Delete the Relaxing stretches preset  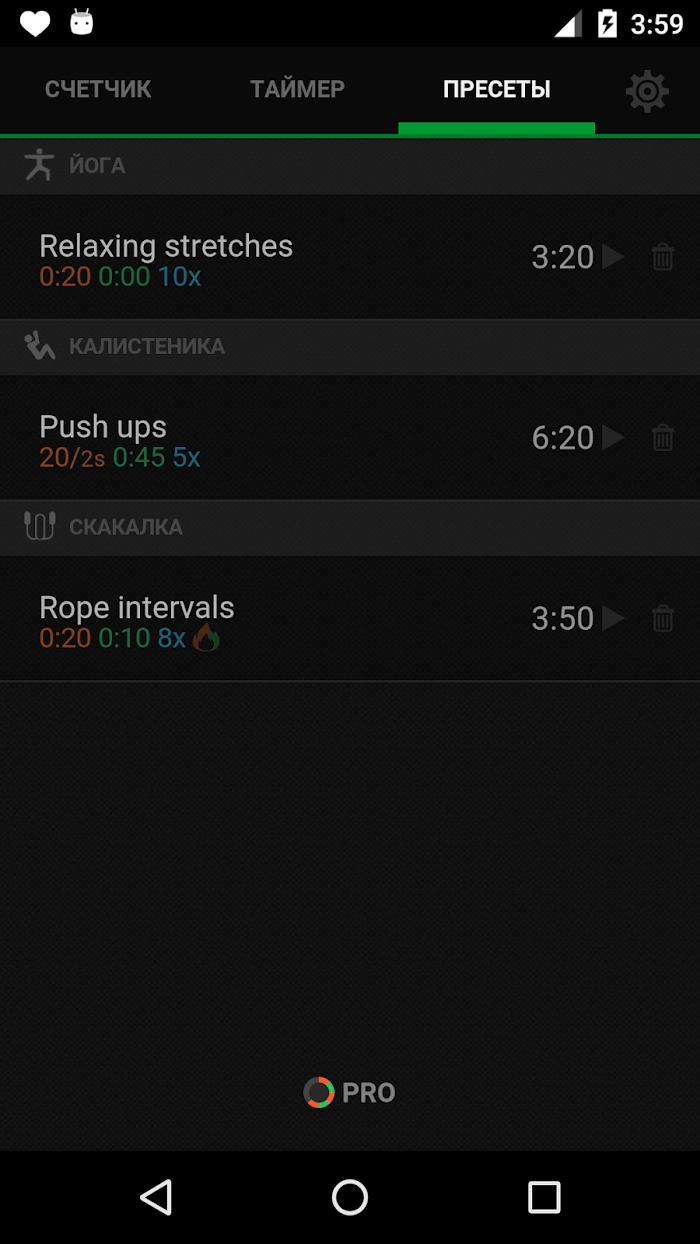tap(663, 257)
